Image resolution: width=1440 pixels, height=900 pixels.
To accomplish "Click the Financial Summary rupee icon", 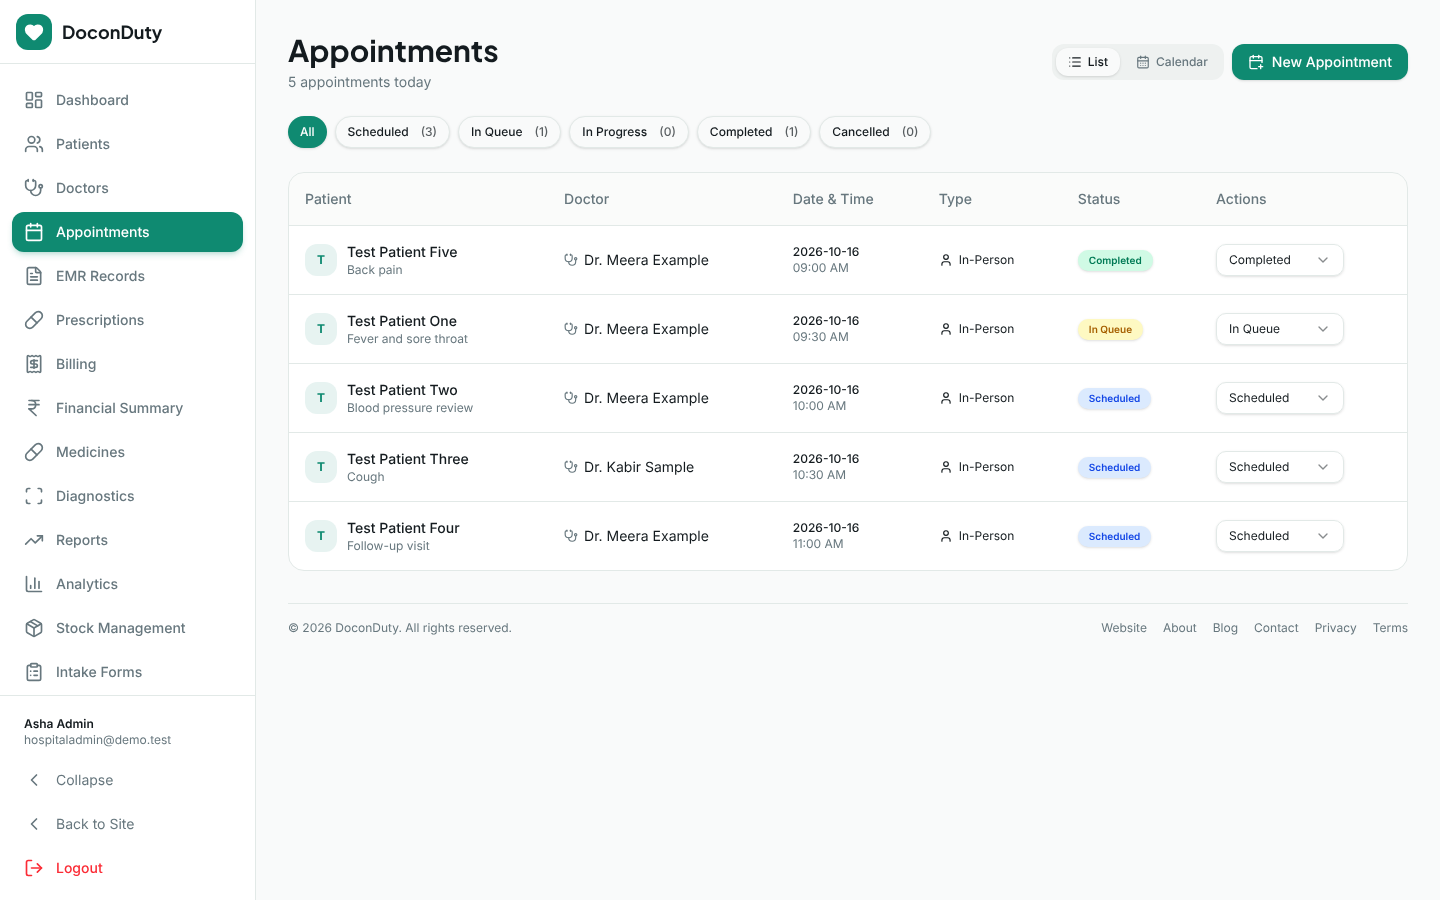I will (x=34, y=408).
